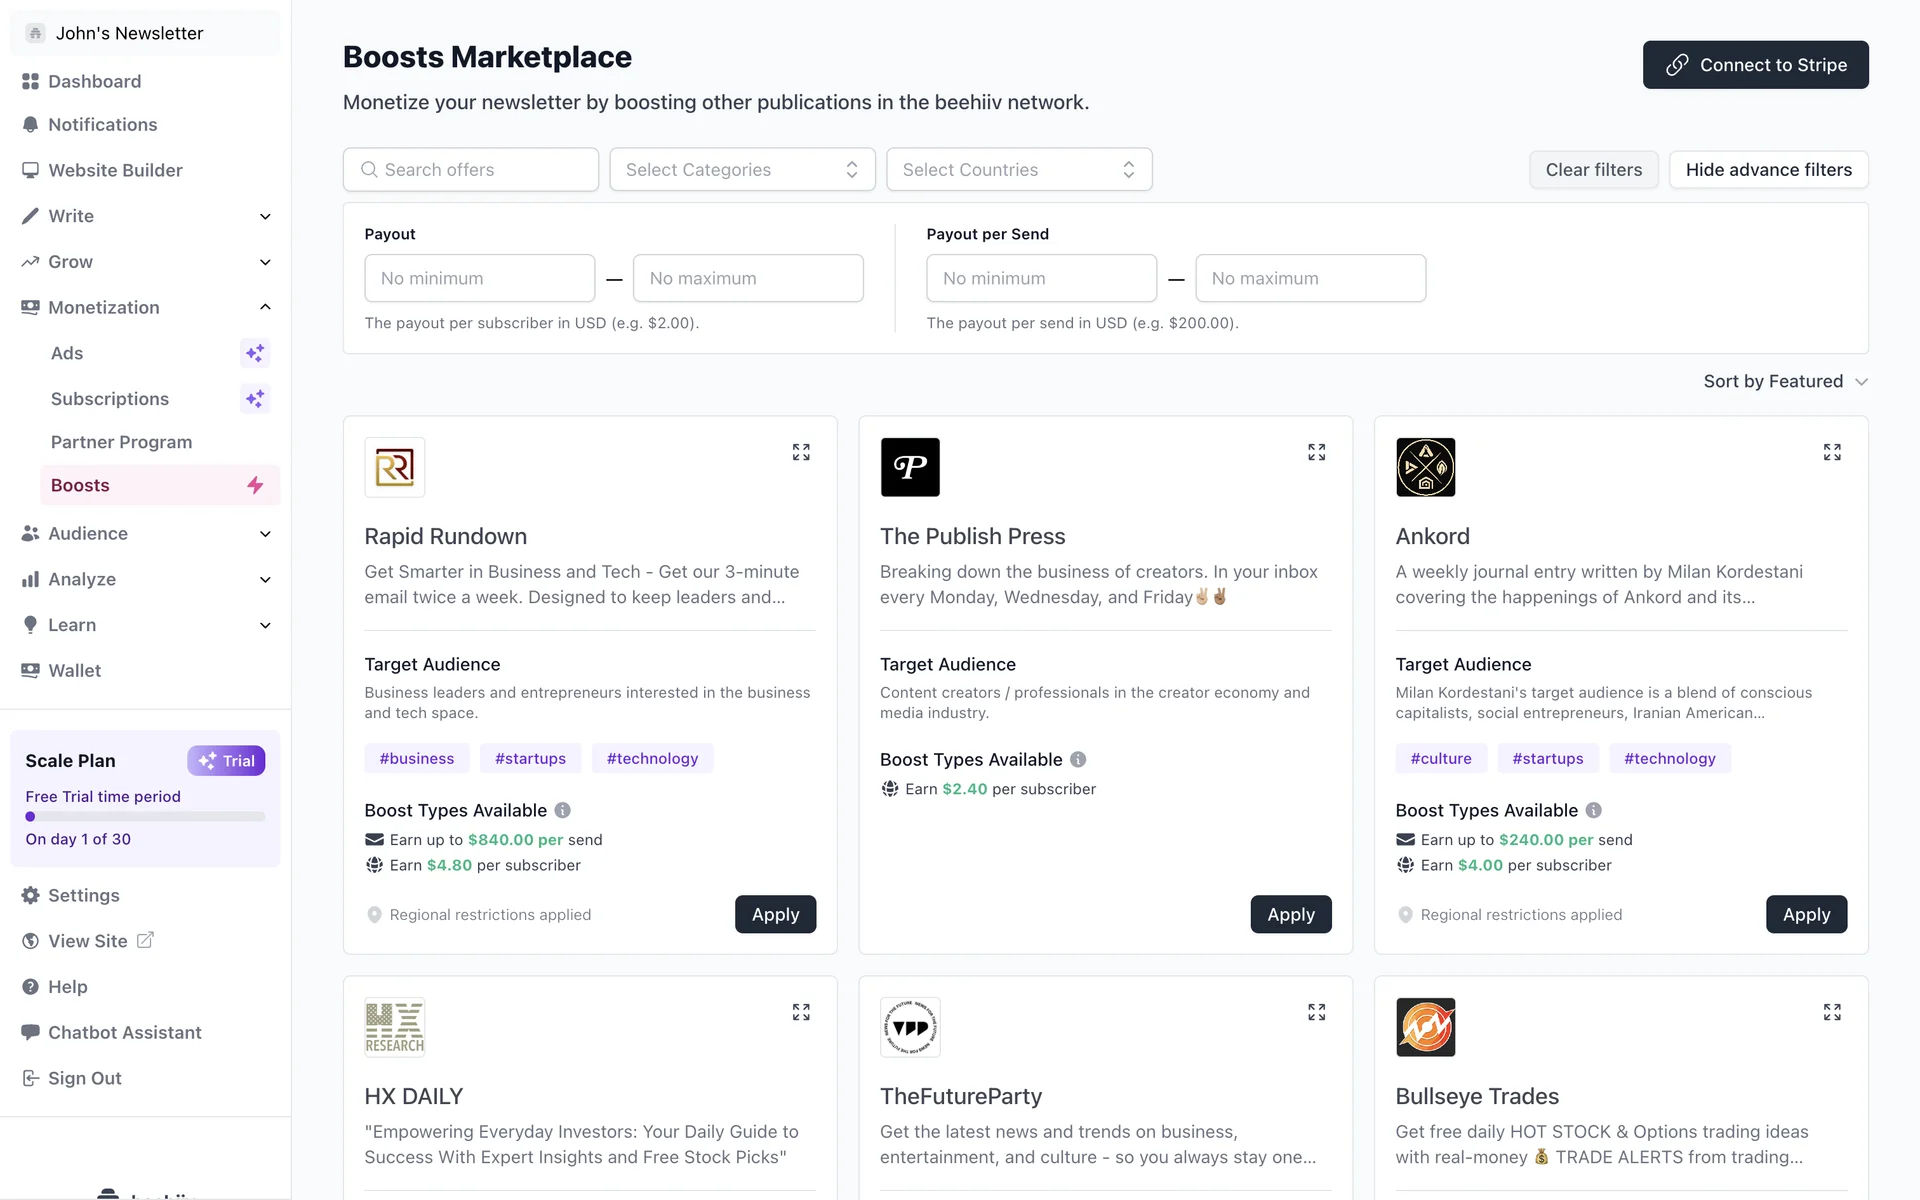Screen dimensions: 1920x1200
Task: Click the Bullseye Trades expand icon
Action: point(1831,1012)
